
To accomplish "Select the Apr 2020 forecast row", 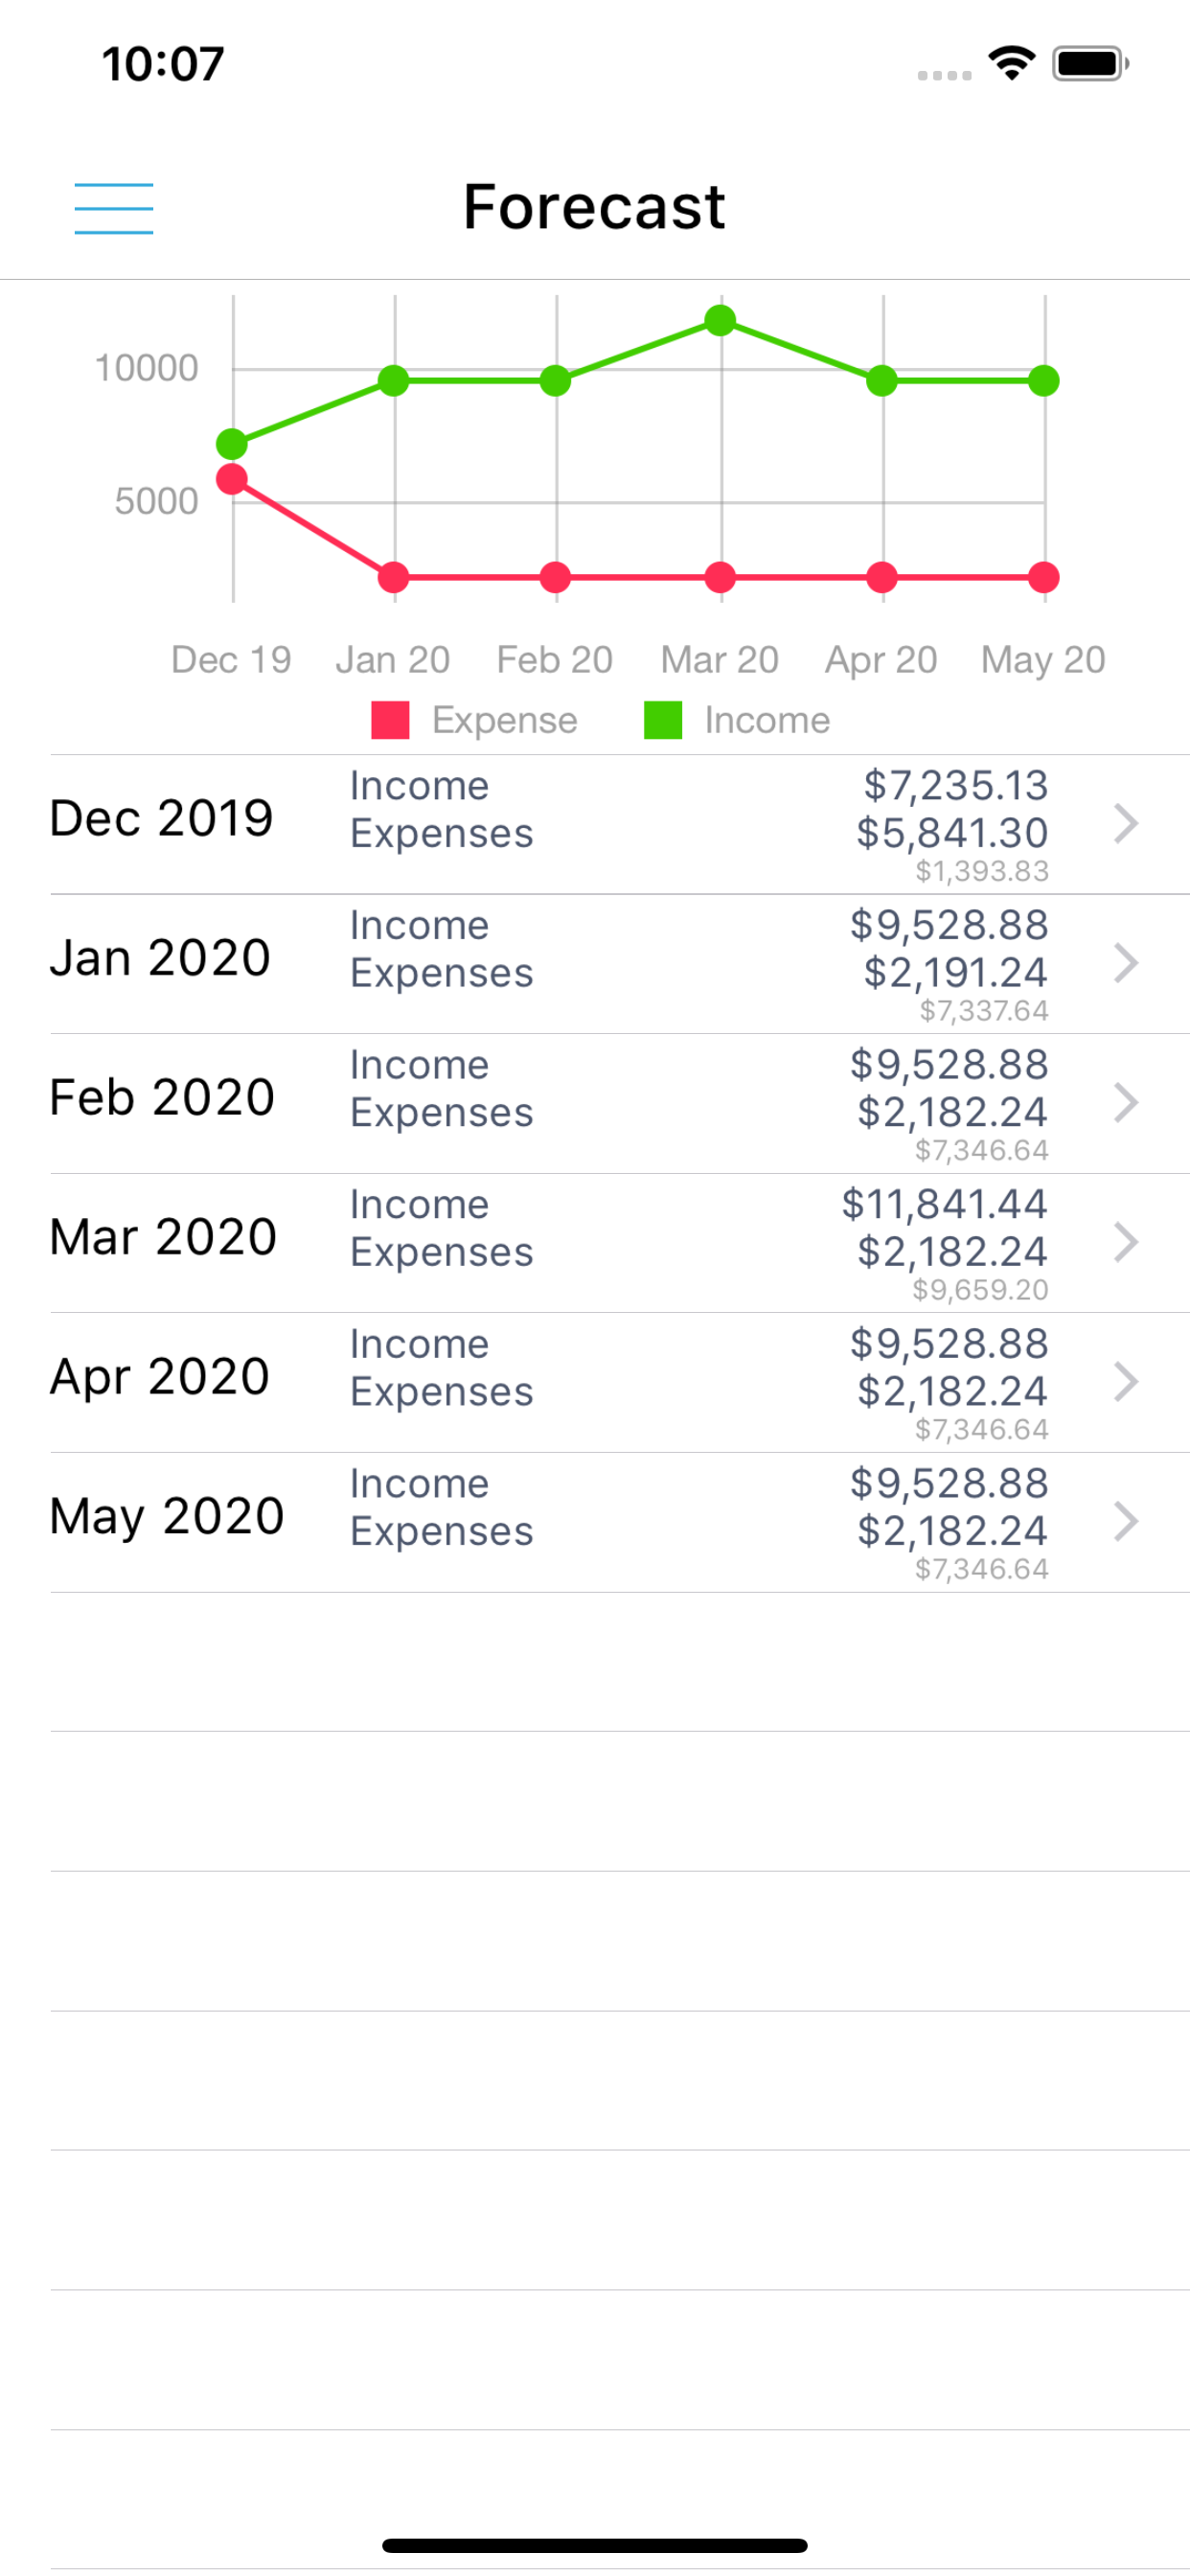I will click(x=595, y=1382).
